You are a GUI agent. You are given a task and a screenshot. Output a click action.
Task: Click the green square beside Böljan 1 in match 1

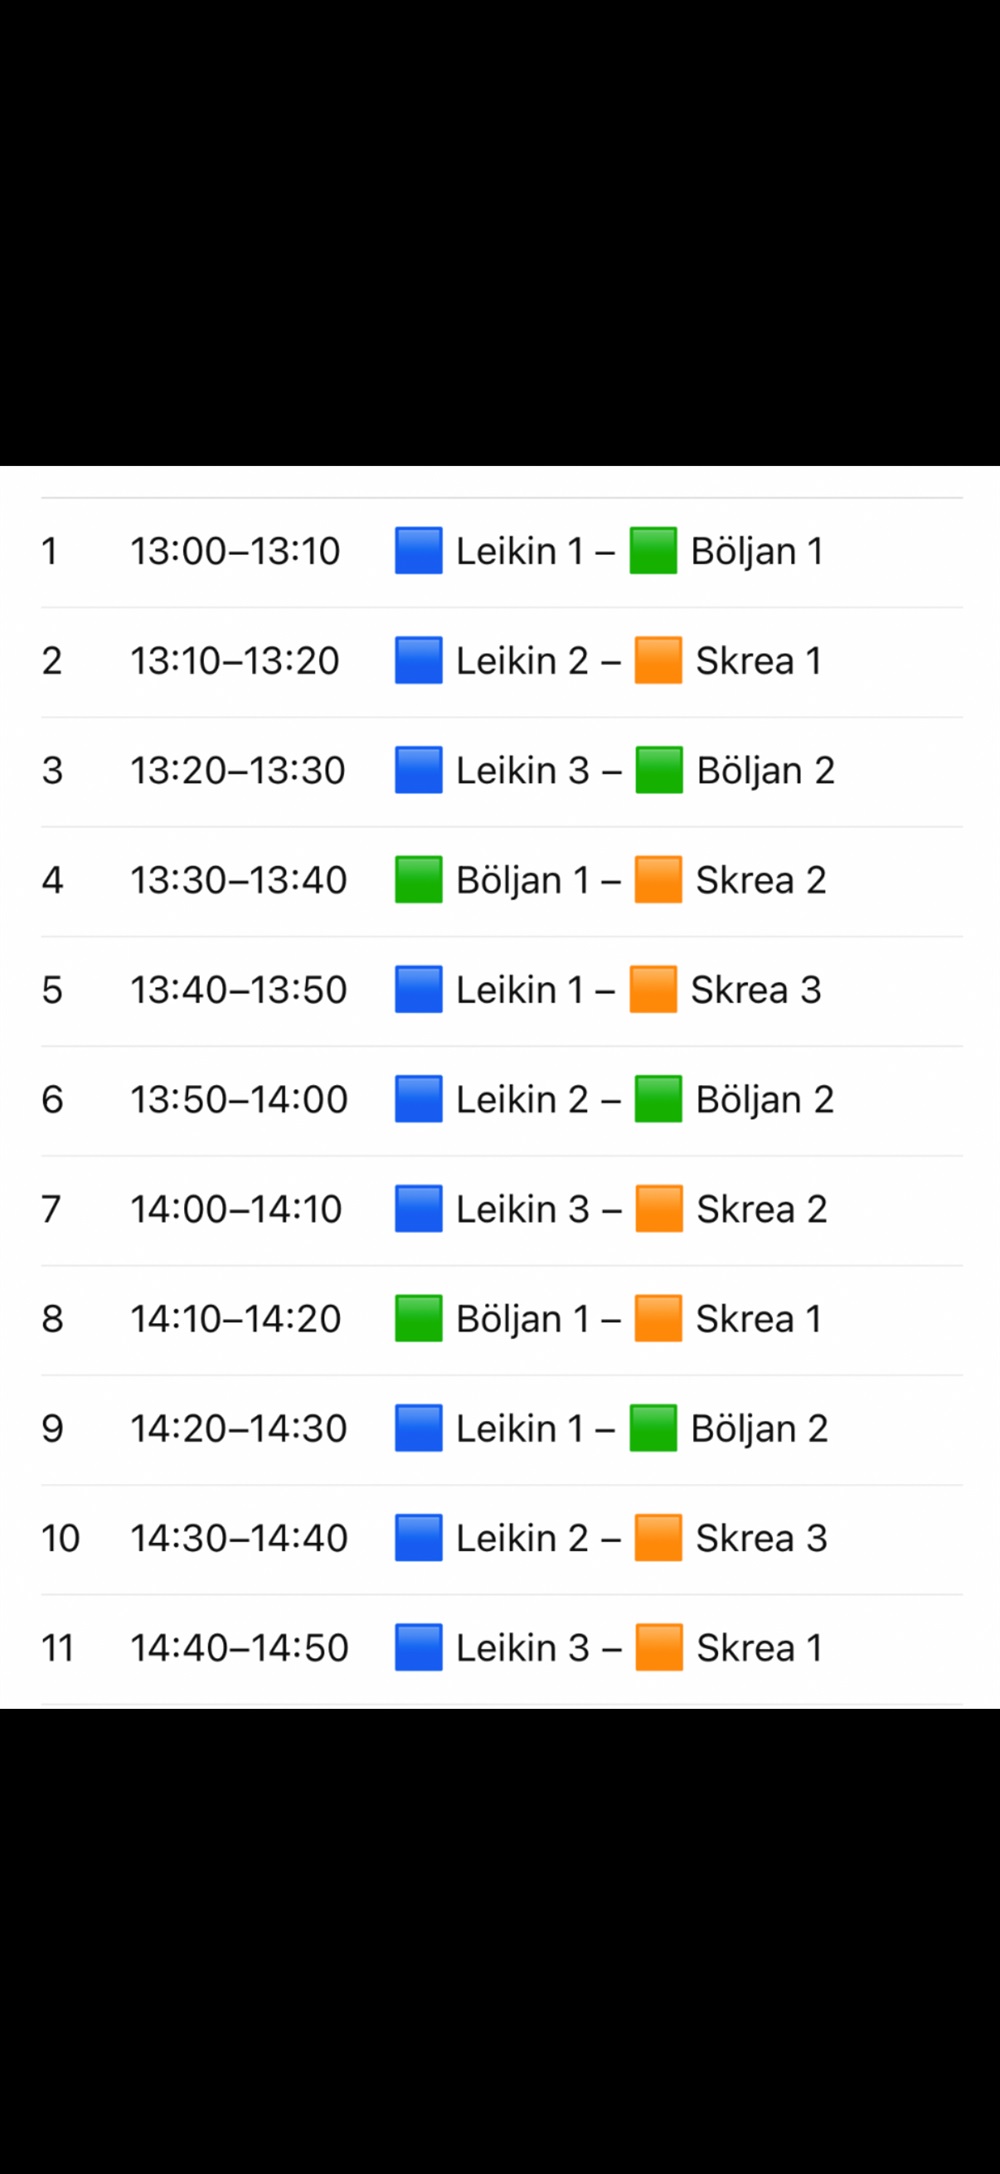[x=653, y=551]
